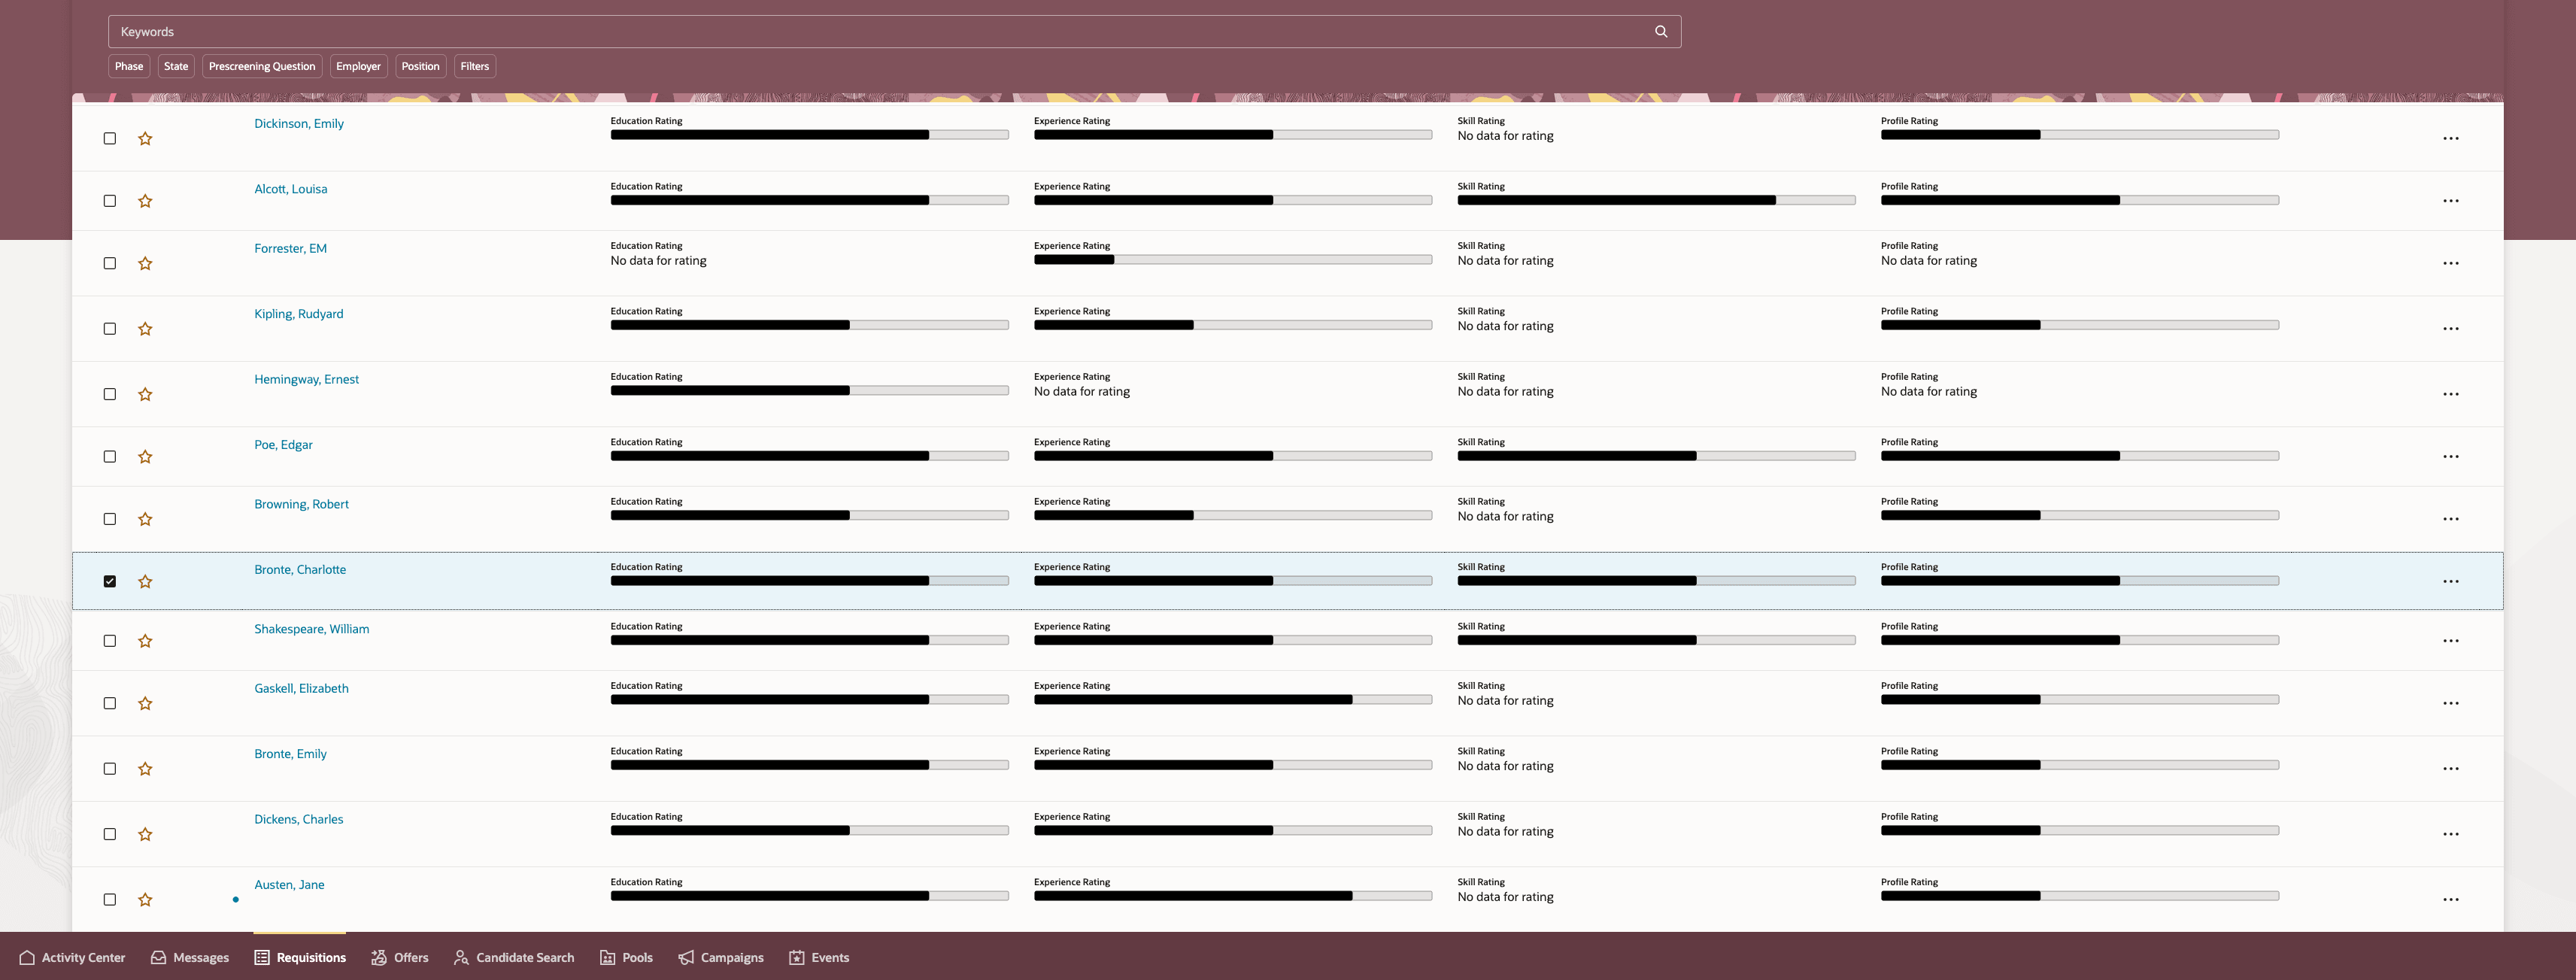Screen dimensions: 2576x980
Task: Open actions ellipsis for Poe, Edgar
Action: tap(2450, 457)
